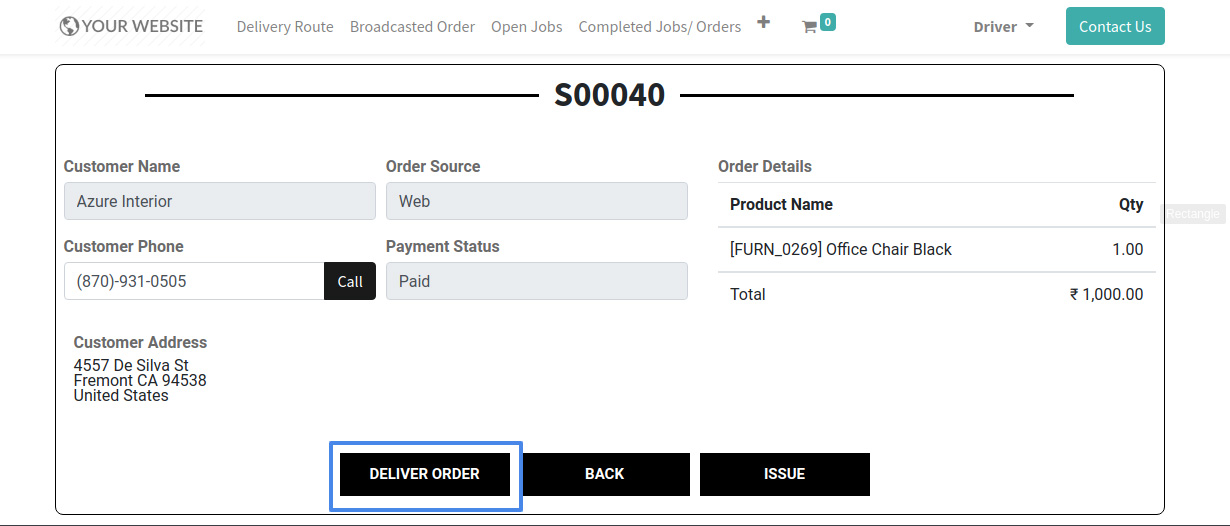This screenshot has height=526, width=1230.
Task: Open the Delivery Route menu
Action: point(285,27)
